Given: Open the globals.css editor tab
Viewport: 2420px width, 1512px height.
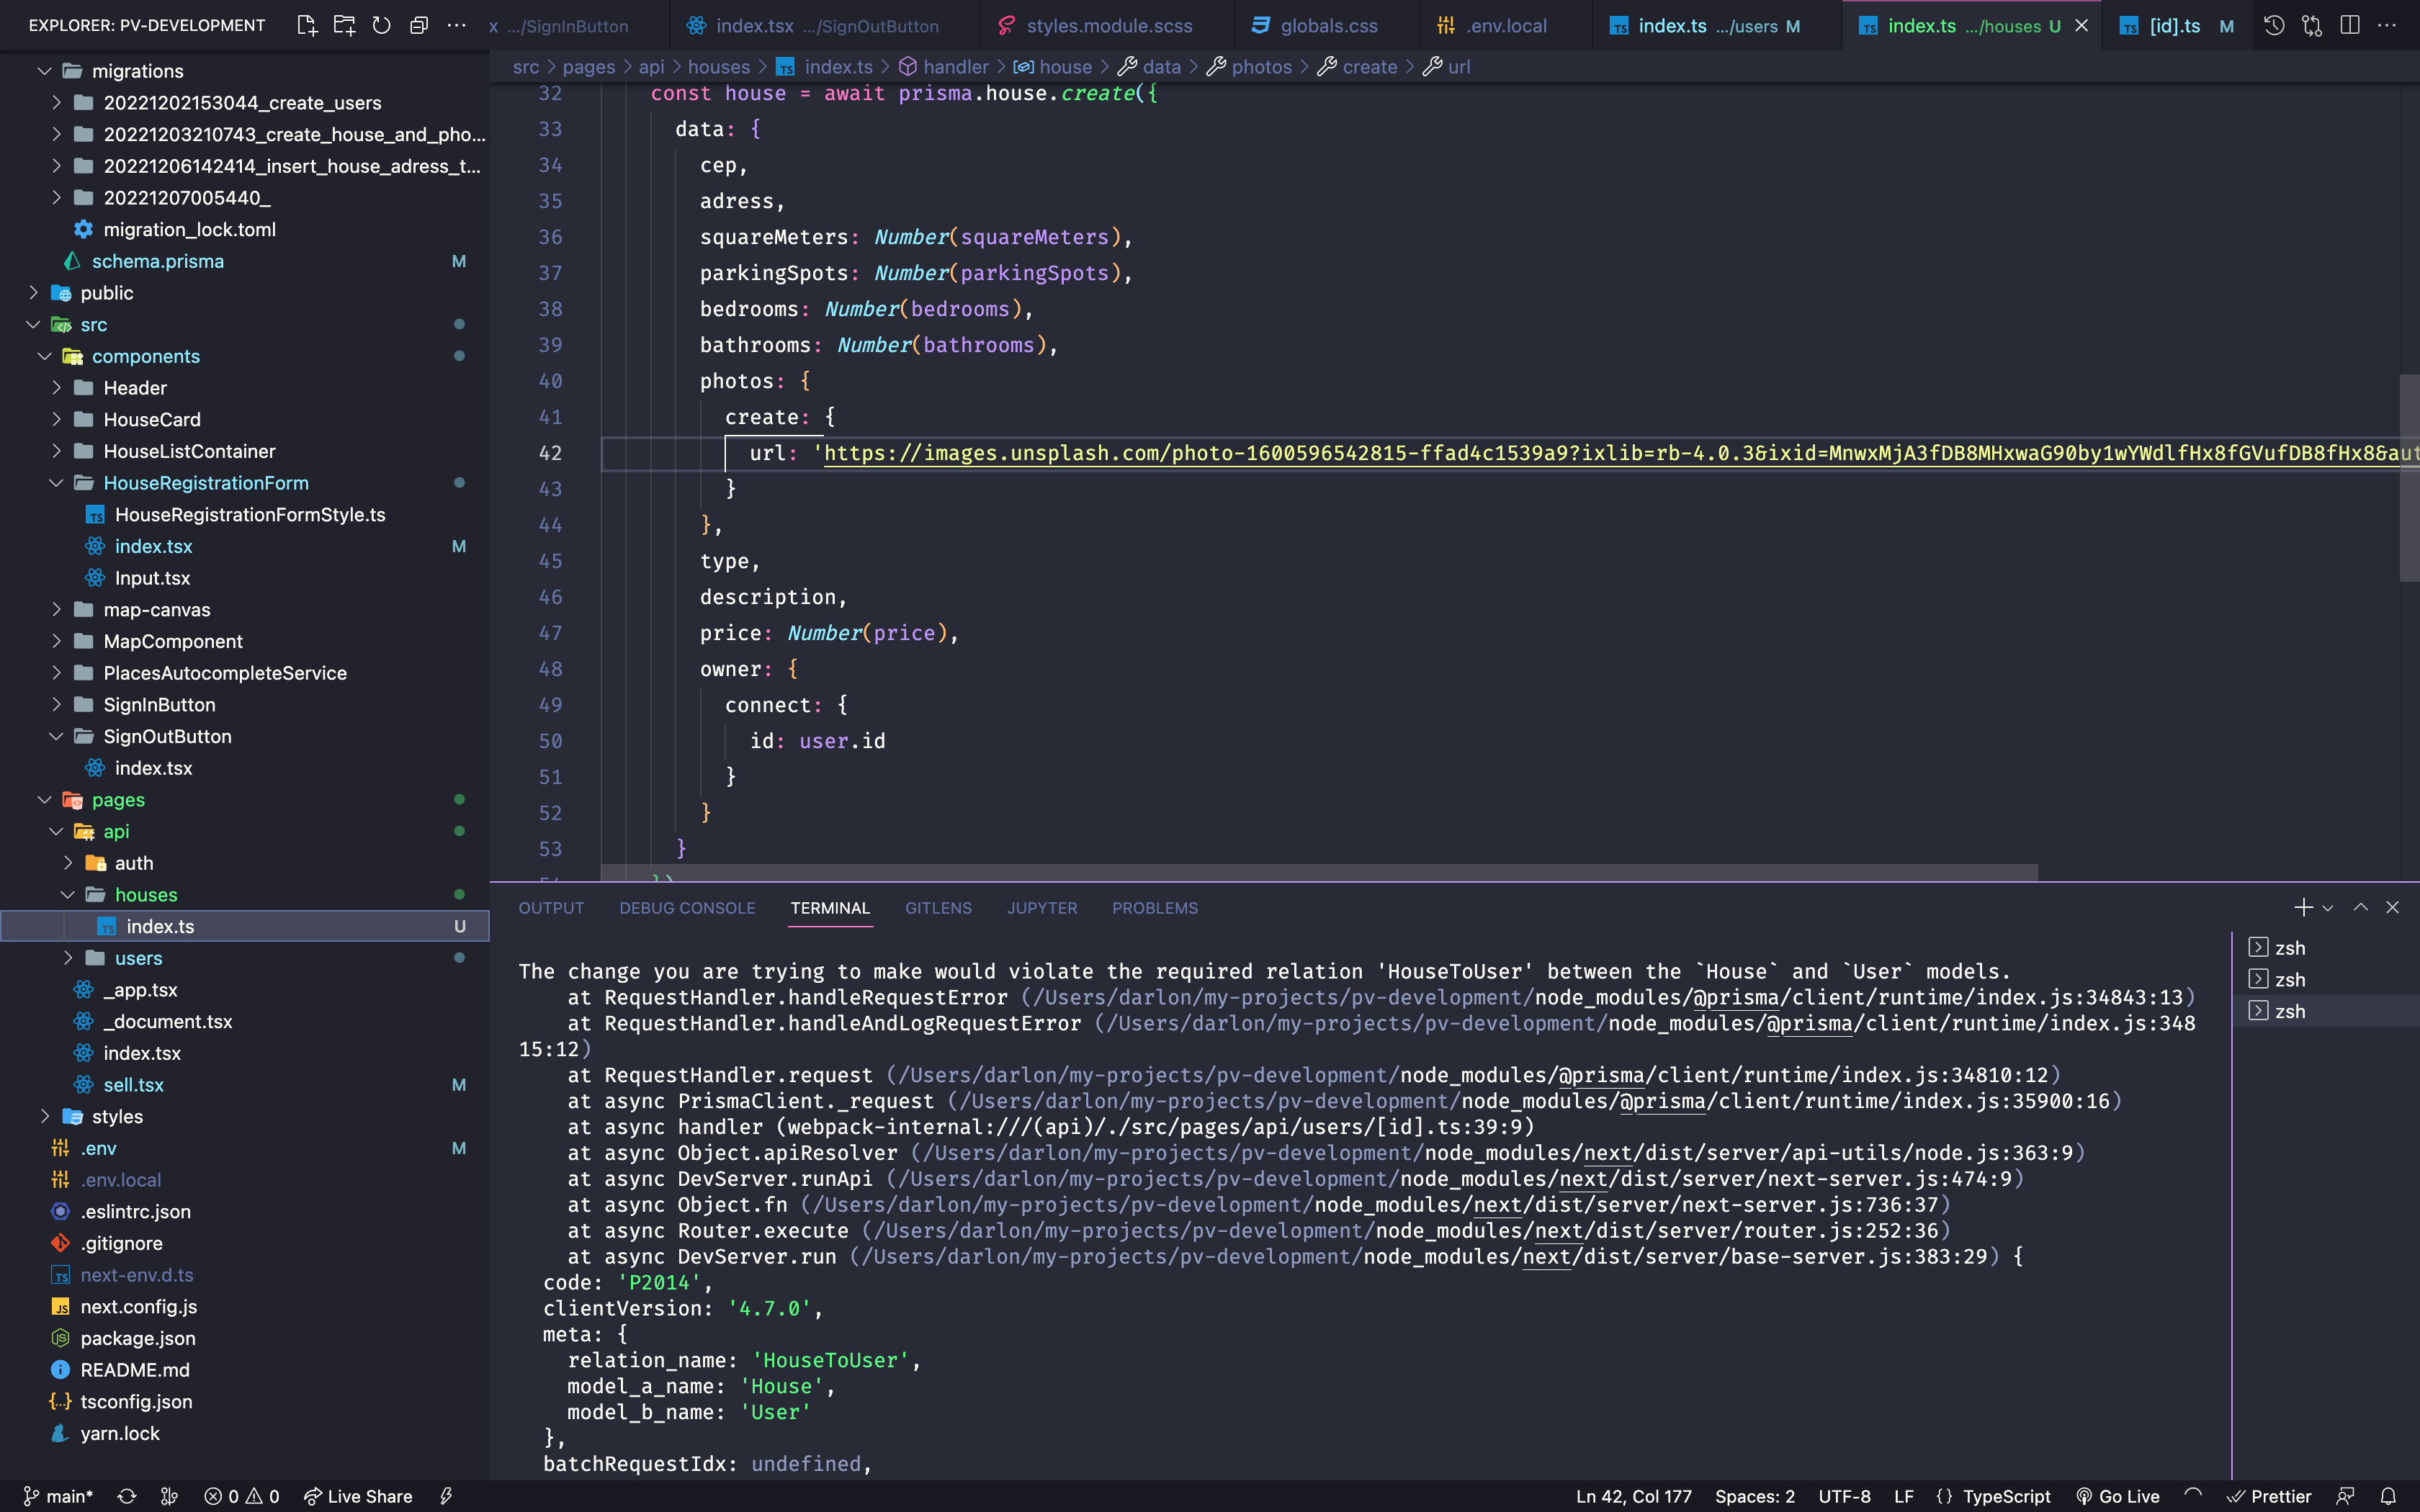Looking at the screenshot, I should [x=1328, y=26].
